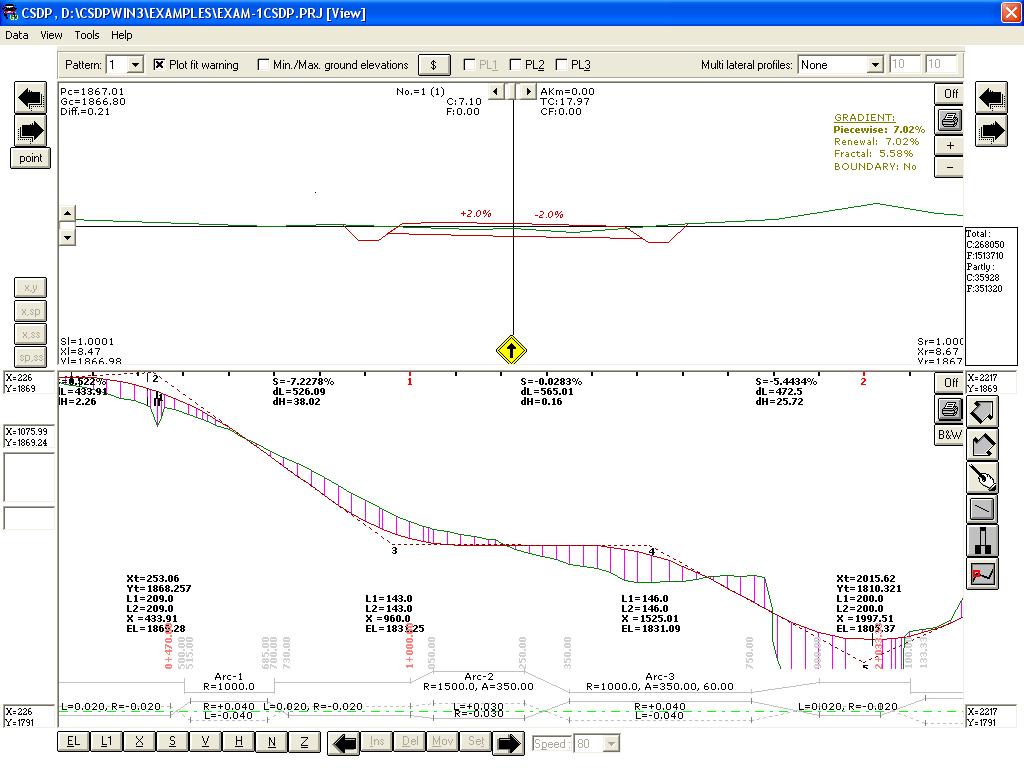
Task: Click the right arrow beside the Set button
Action: pyautogui.click(x=508, y=743)
